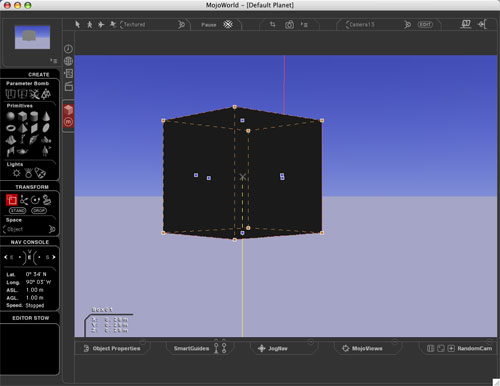Select the airplane fly navigation mode

[x=101, y=24]
